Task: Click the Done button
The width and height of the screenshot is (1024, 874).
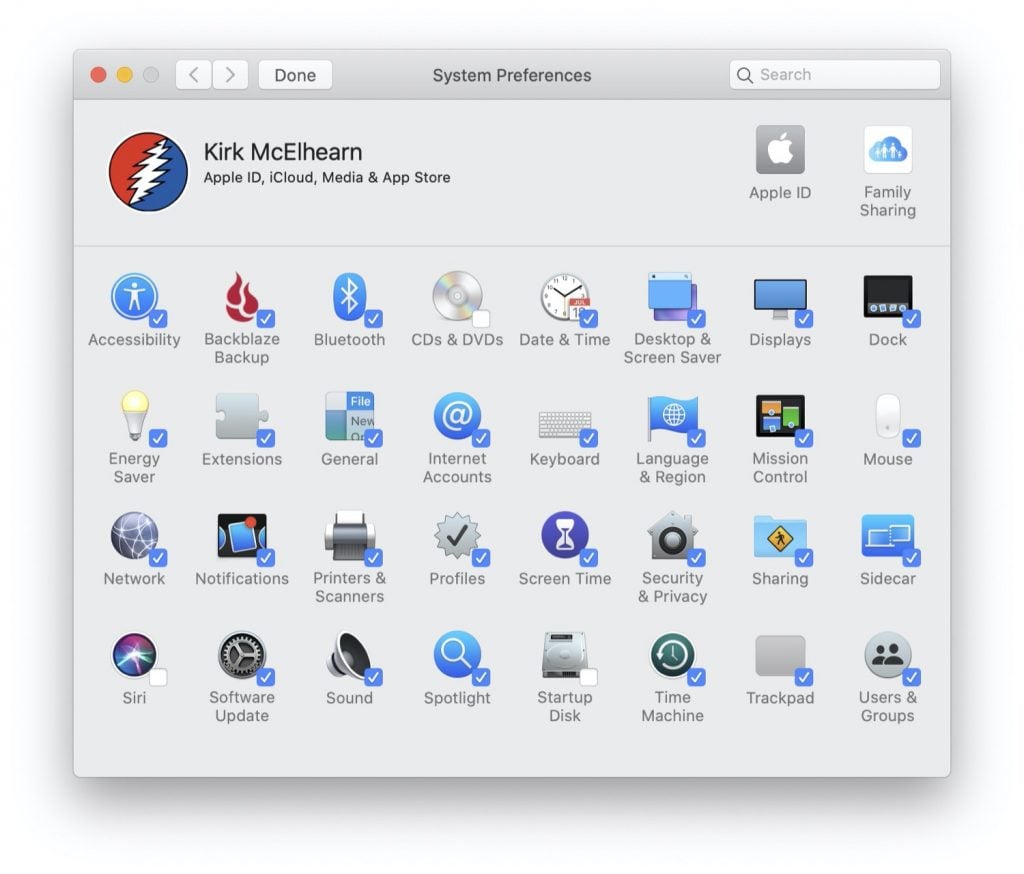Action: (295, 75)
